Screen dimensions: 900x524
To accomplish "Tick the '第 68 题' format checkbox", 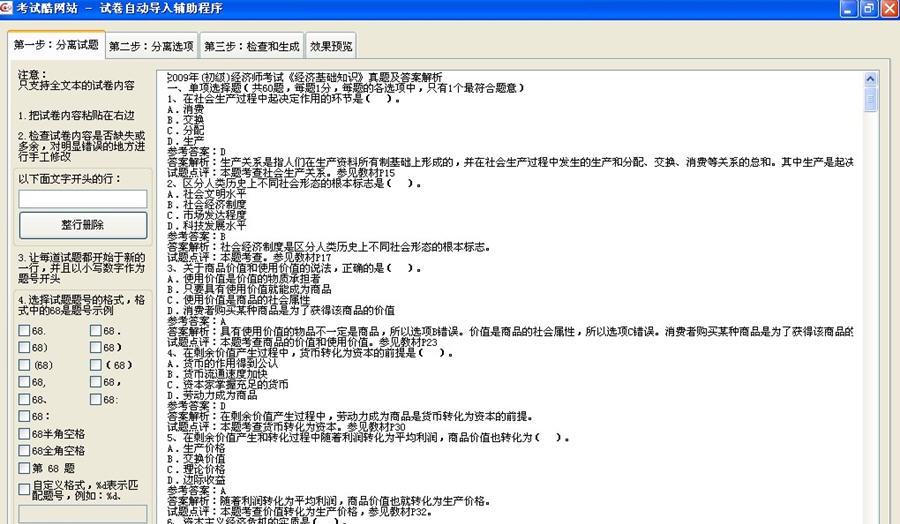I will [x=24, y=468].
